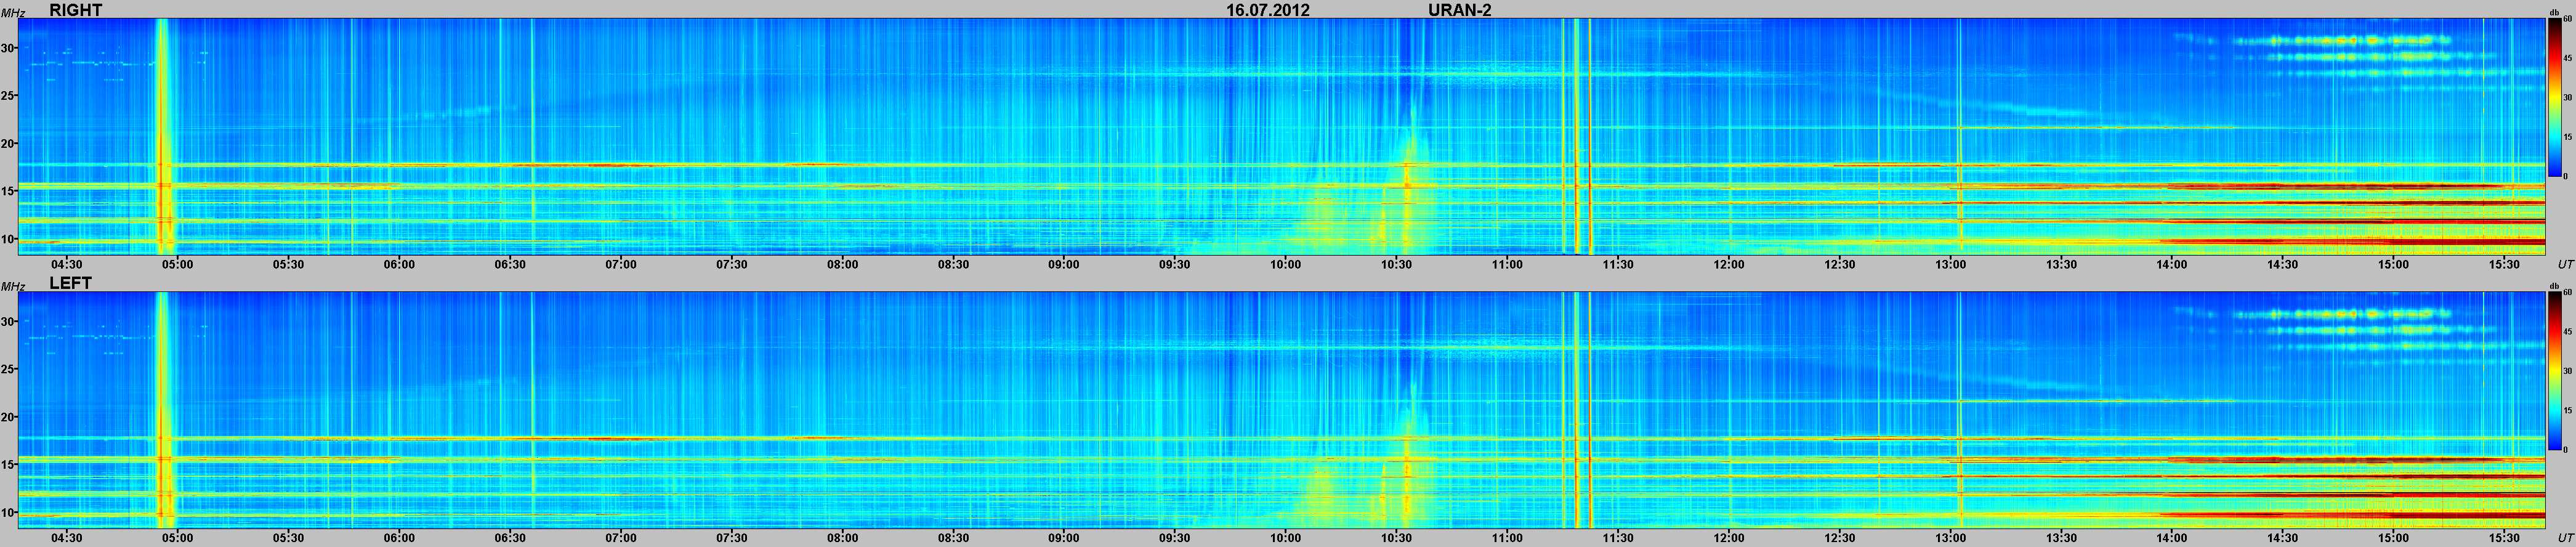Screen dimensions: 2576x547
Task: Click 14:30 tick under the RIGHT panel
Action: (2283, 264)
